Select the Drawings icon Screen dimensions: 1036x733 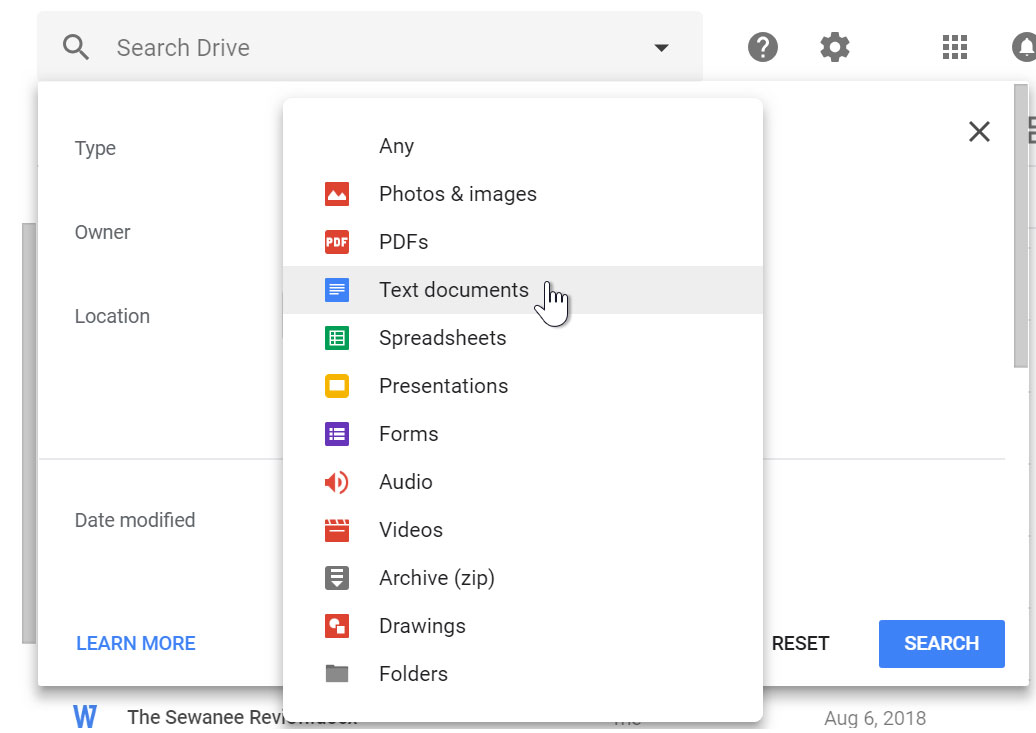tap(339, 625)
